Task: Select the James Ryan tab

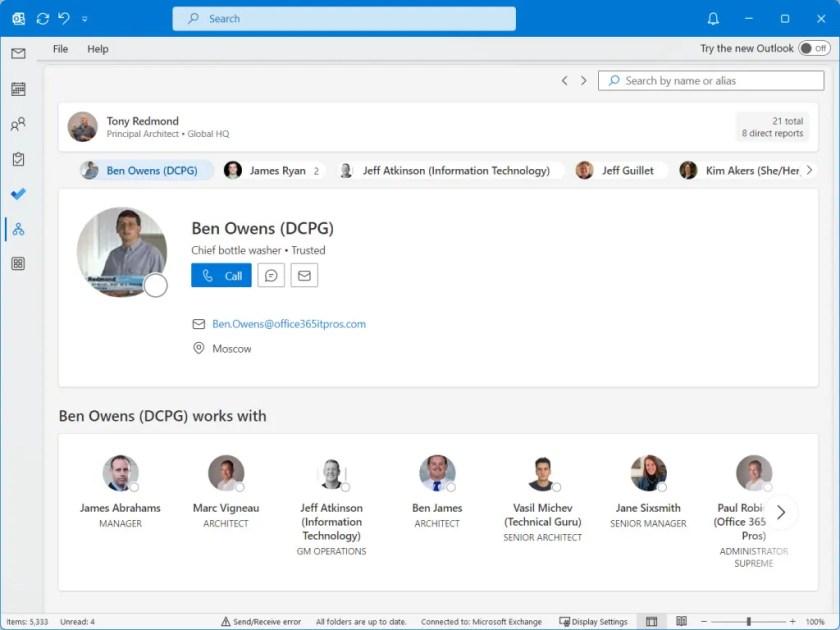Action: (274, 170)
